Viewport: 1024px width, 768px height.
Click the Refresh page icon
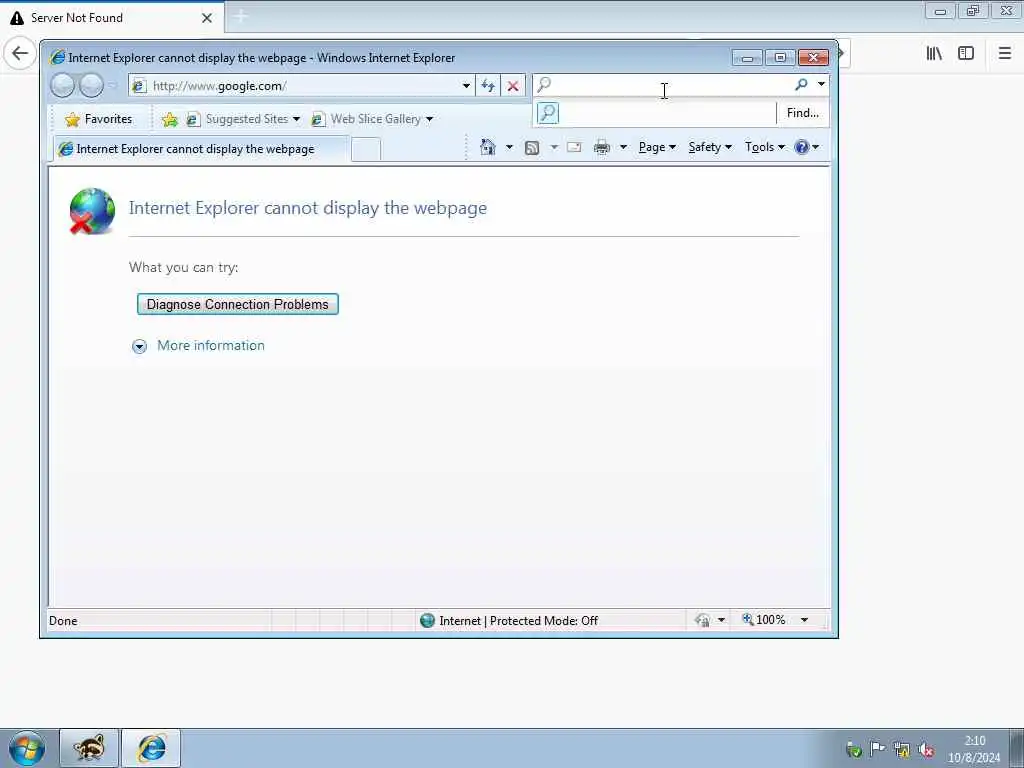(x=488, y=86)
